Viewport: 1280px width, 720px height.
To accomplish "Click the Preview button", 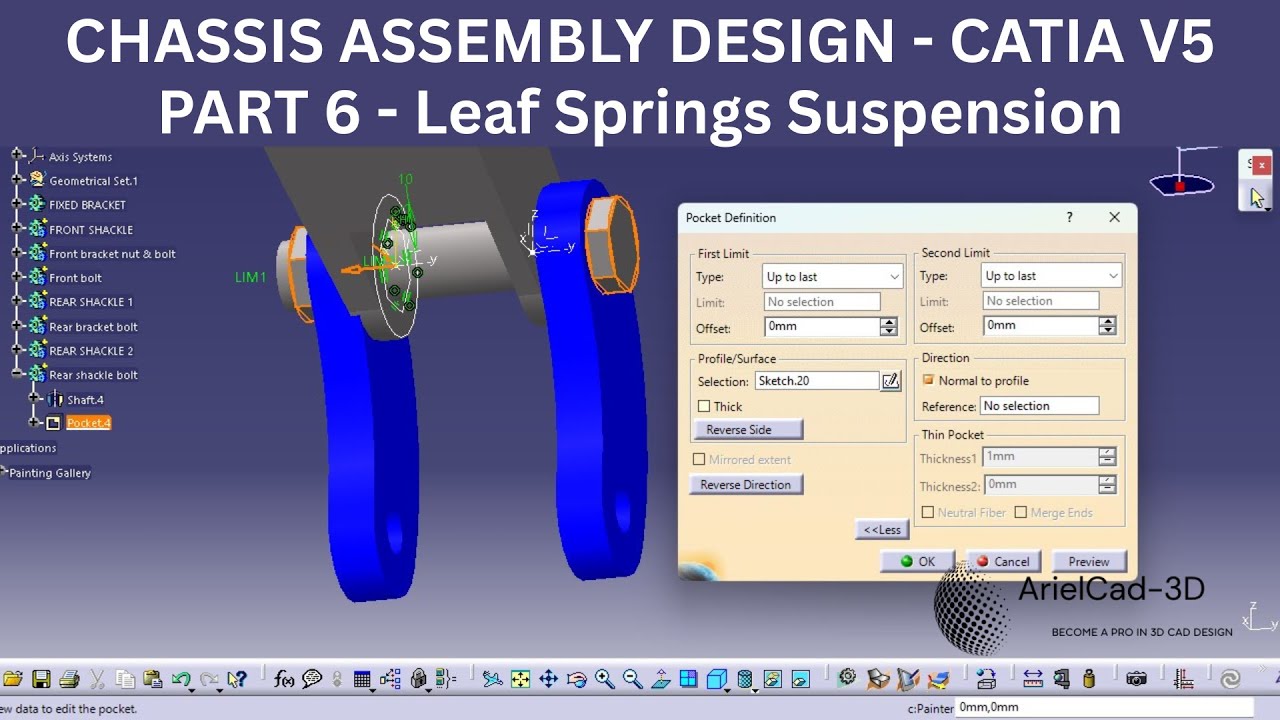I will (x=1088, y=561).
